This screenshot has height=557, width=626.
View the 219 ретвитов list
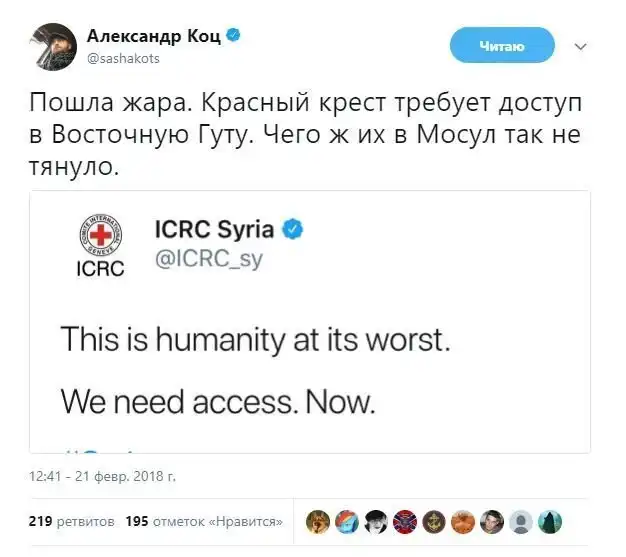coord(72,521)
